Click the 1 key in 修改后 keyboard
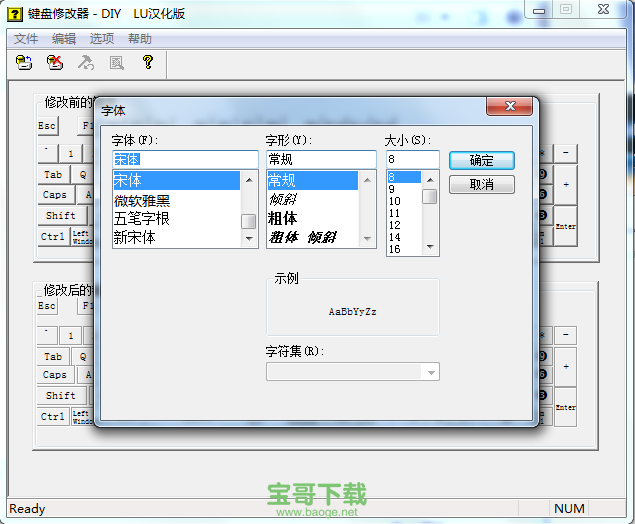 pyautogui.click(x=71, y=335)
